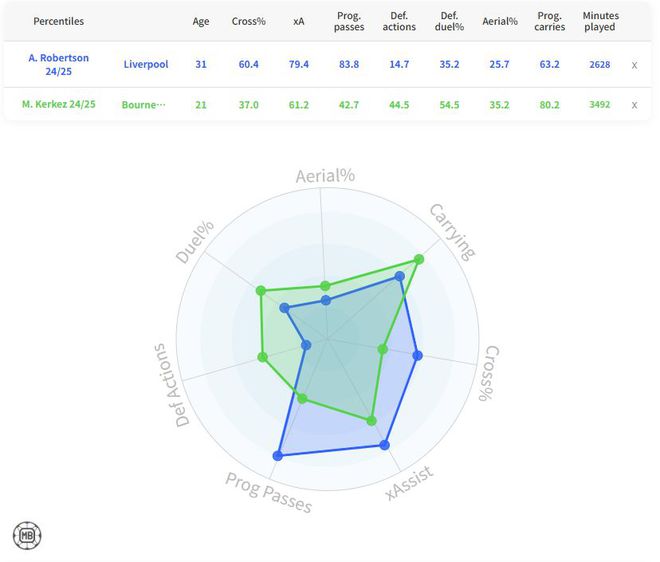Open M. Kerkez 24/25 player link

click(58, 105)
